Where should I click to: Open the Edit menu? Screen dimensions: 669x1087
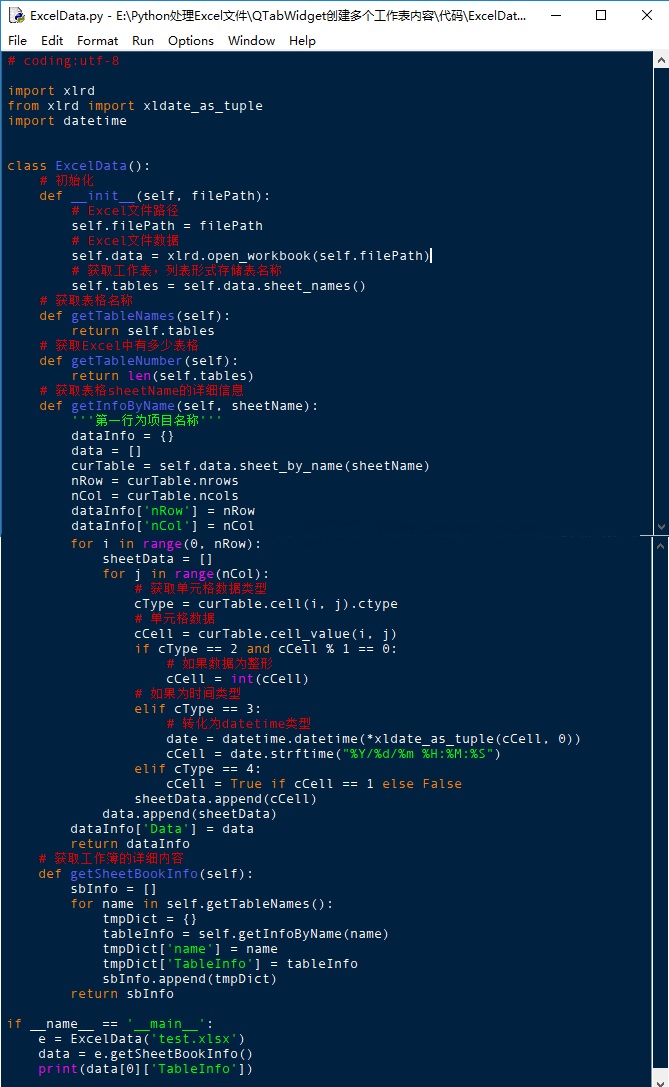52,41
